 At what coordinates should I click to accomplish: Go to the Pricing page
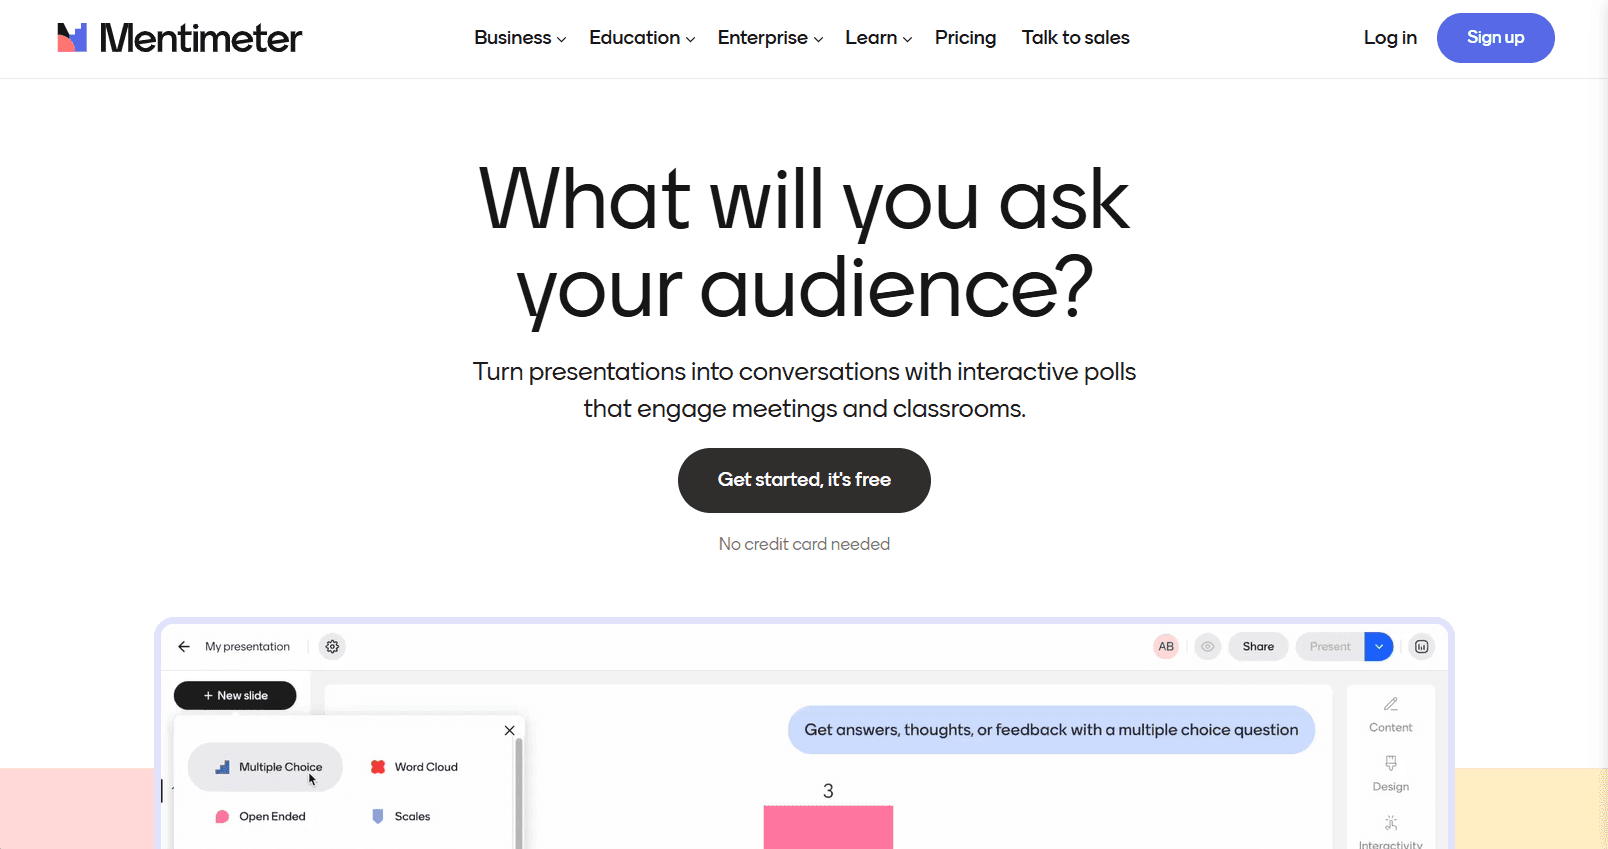tap(965, 38)
